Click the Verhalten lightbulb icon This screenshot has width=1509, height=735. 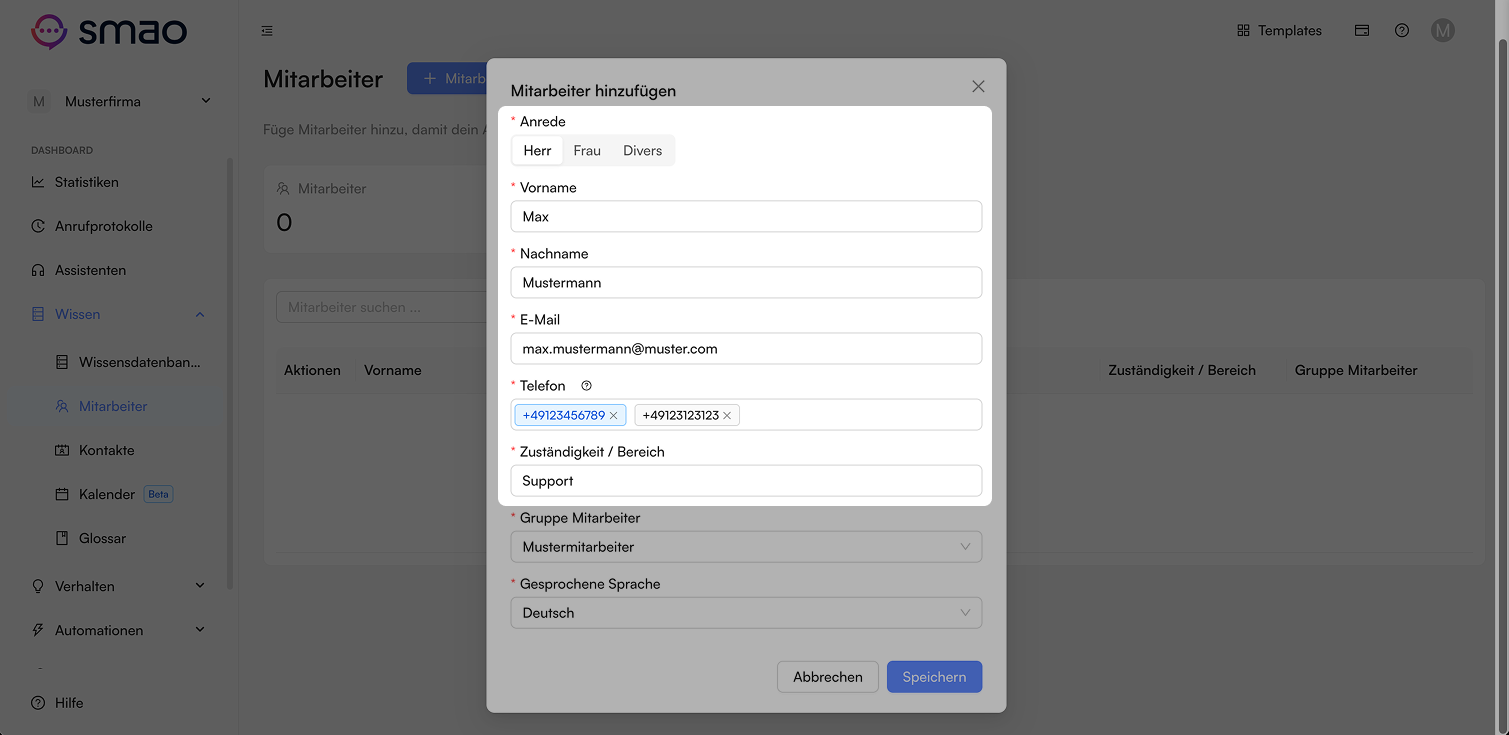[x=38, y=586]
